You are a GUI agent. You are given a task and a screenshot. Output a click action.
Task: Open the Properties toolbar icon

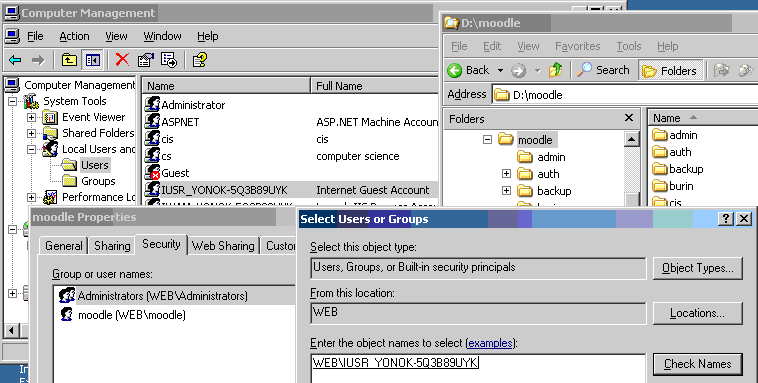coord(146,60)
